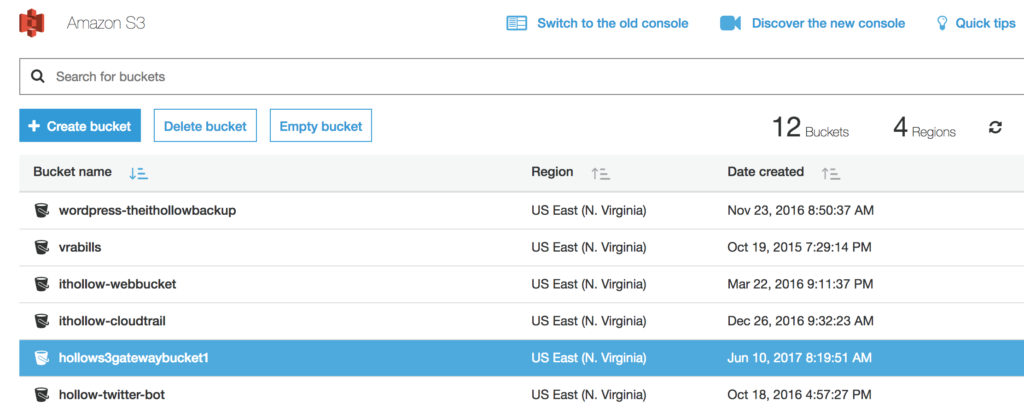
Task: Open the Discover the new console link
Action: pyautogui.click(x=828, y=23)
